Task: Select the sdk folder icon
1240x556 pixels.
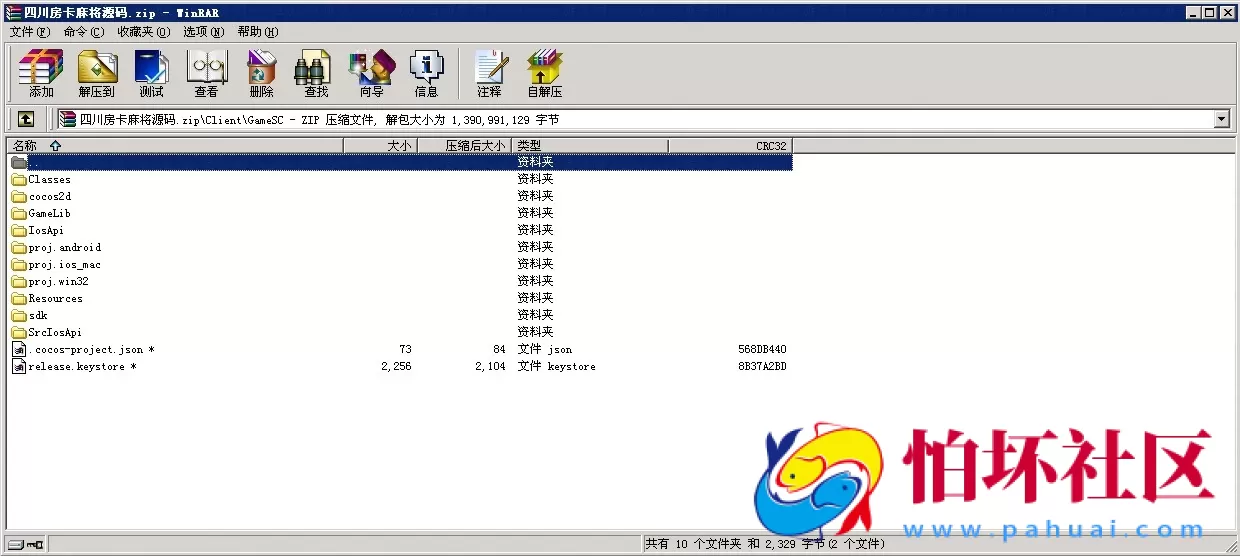Action: (19, 315)
